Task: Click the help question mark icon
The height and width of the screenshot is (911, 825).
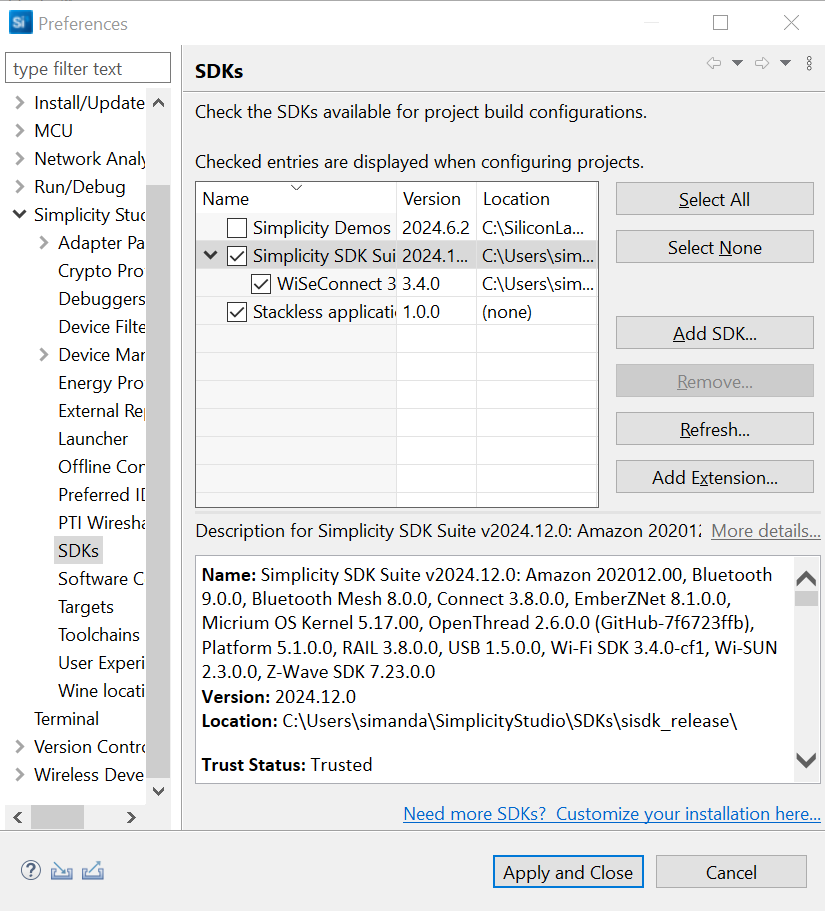Action: click(x=31, y=870)
